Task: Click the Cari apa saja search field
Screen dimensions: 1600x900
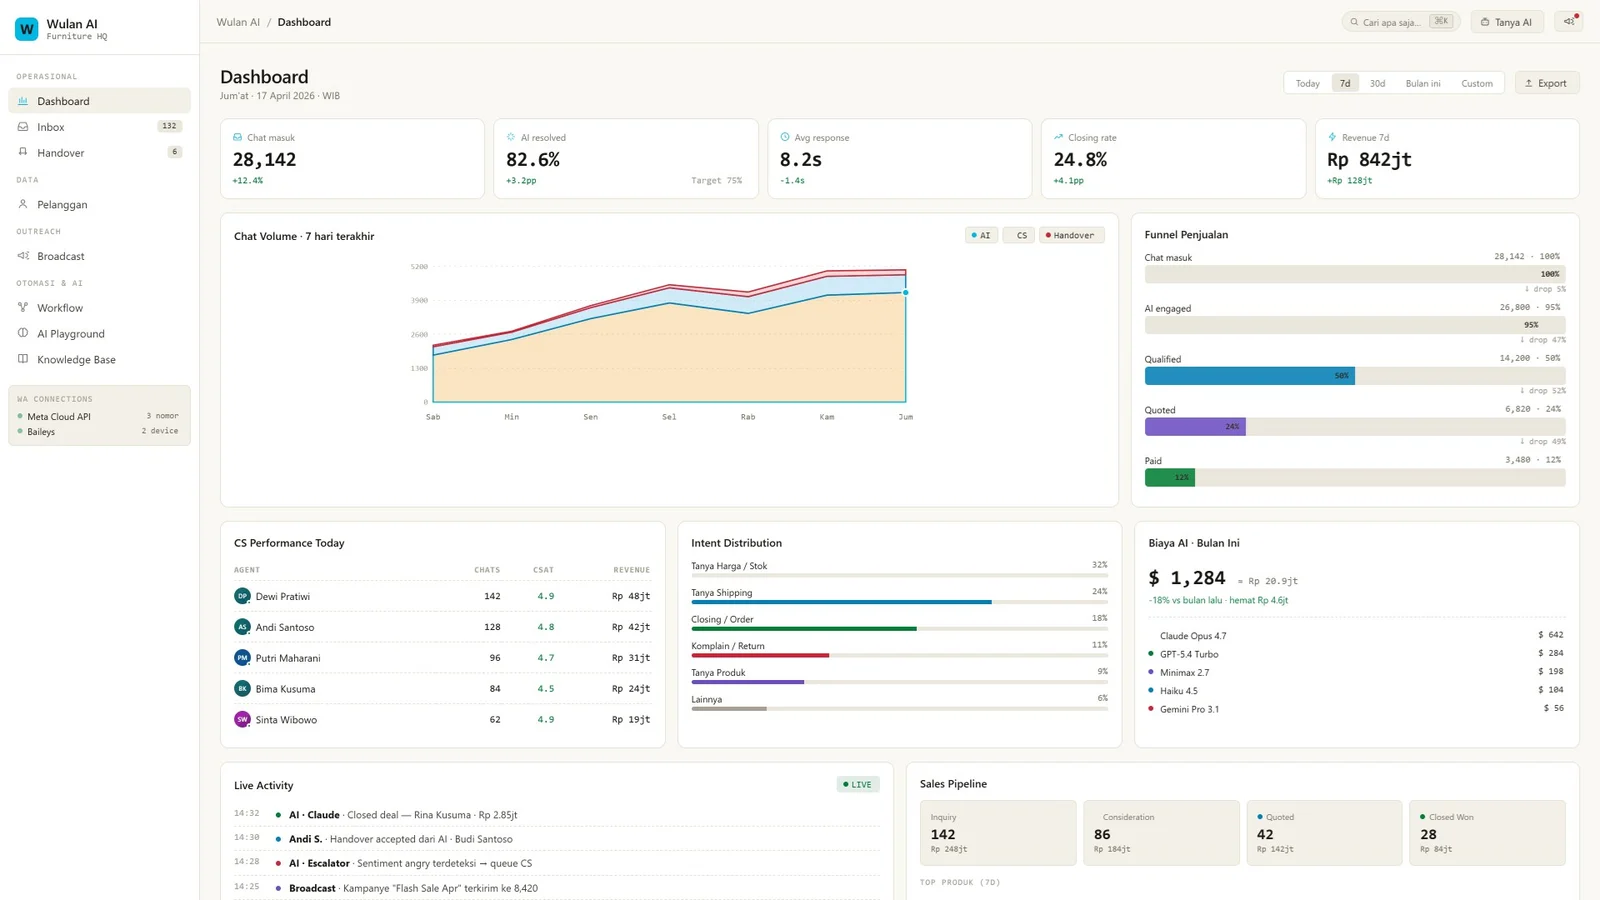Action: tap(1398, 20)
